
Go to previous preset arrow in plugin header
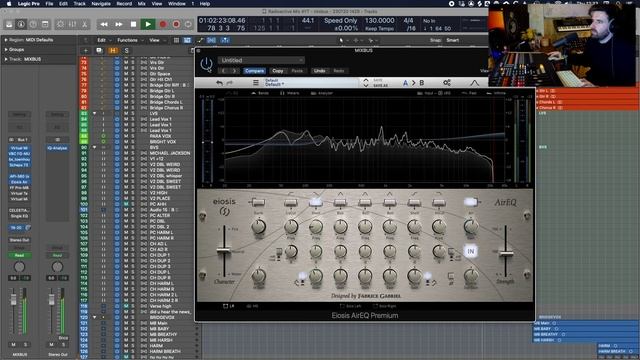(224, 71)
